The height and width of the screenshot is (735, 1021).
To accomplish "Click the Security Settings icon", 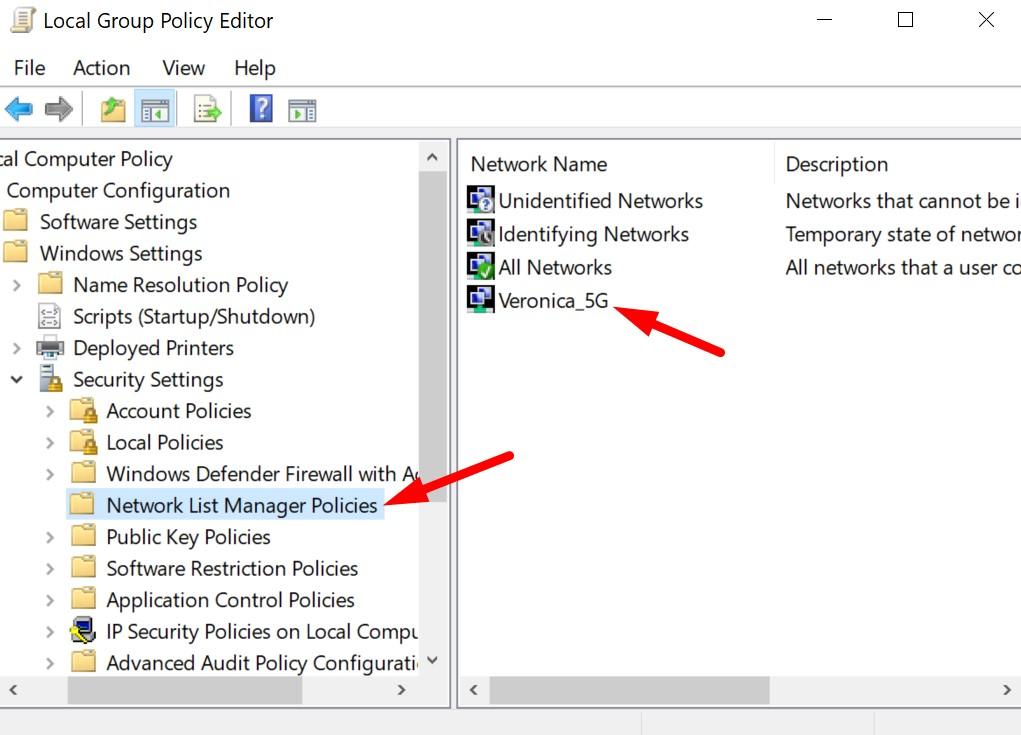I will pyautogui.click(x=50, y=378).
